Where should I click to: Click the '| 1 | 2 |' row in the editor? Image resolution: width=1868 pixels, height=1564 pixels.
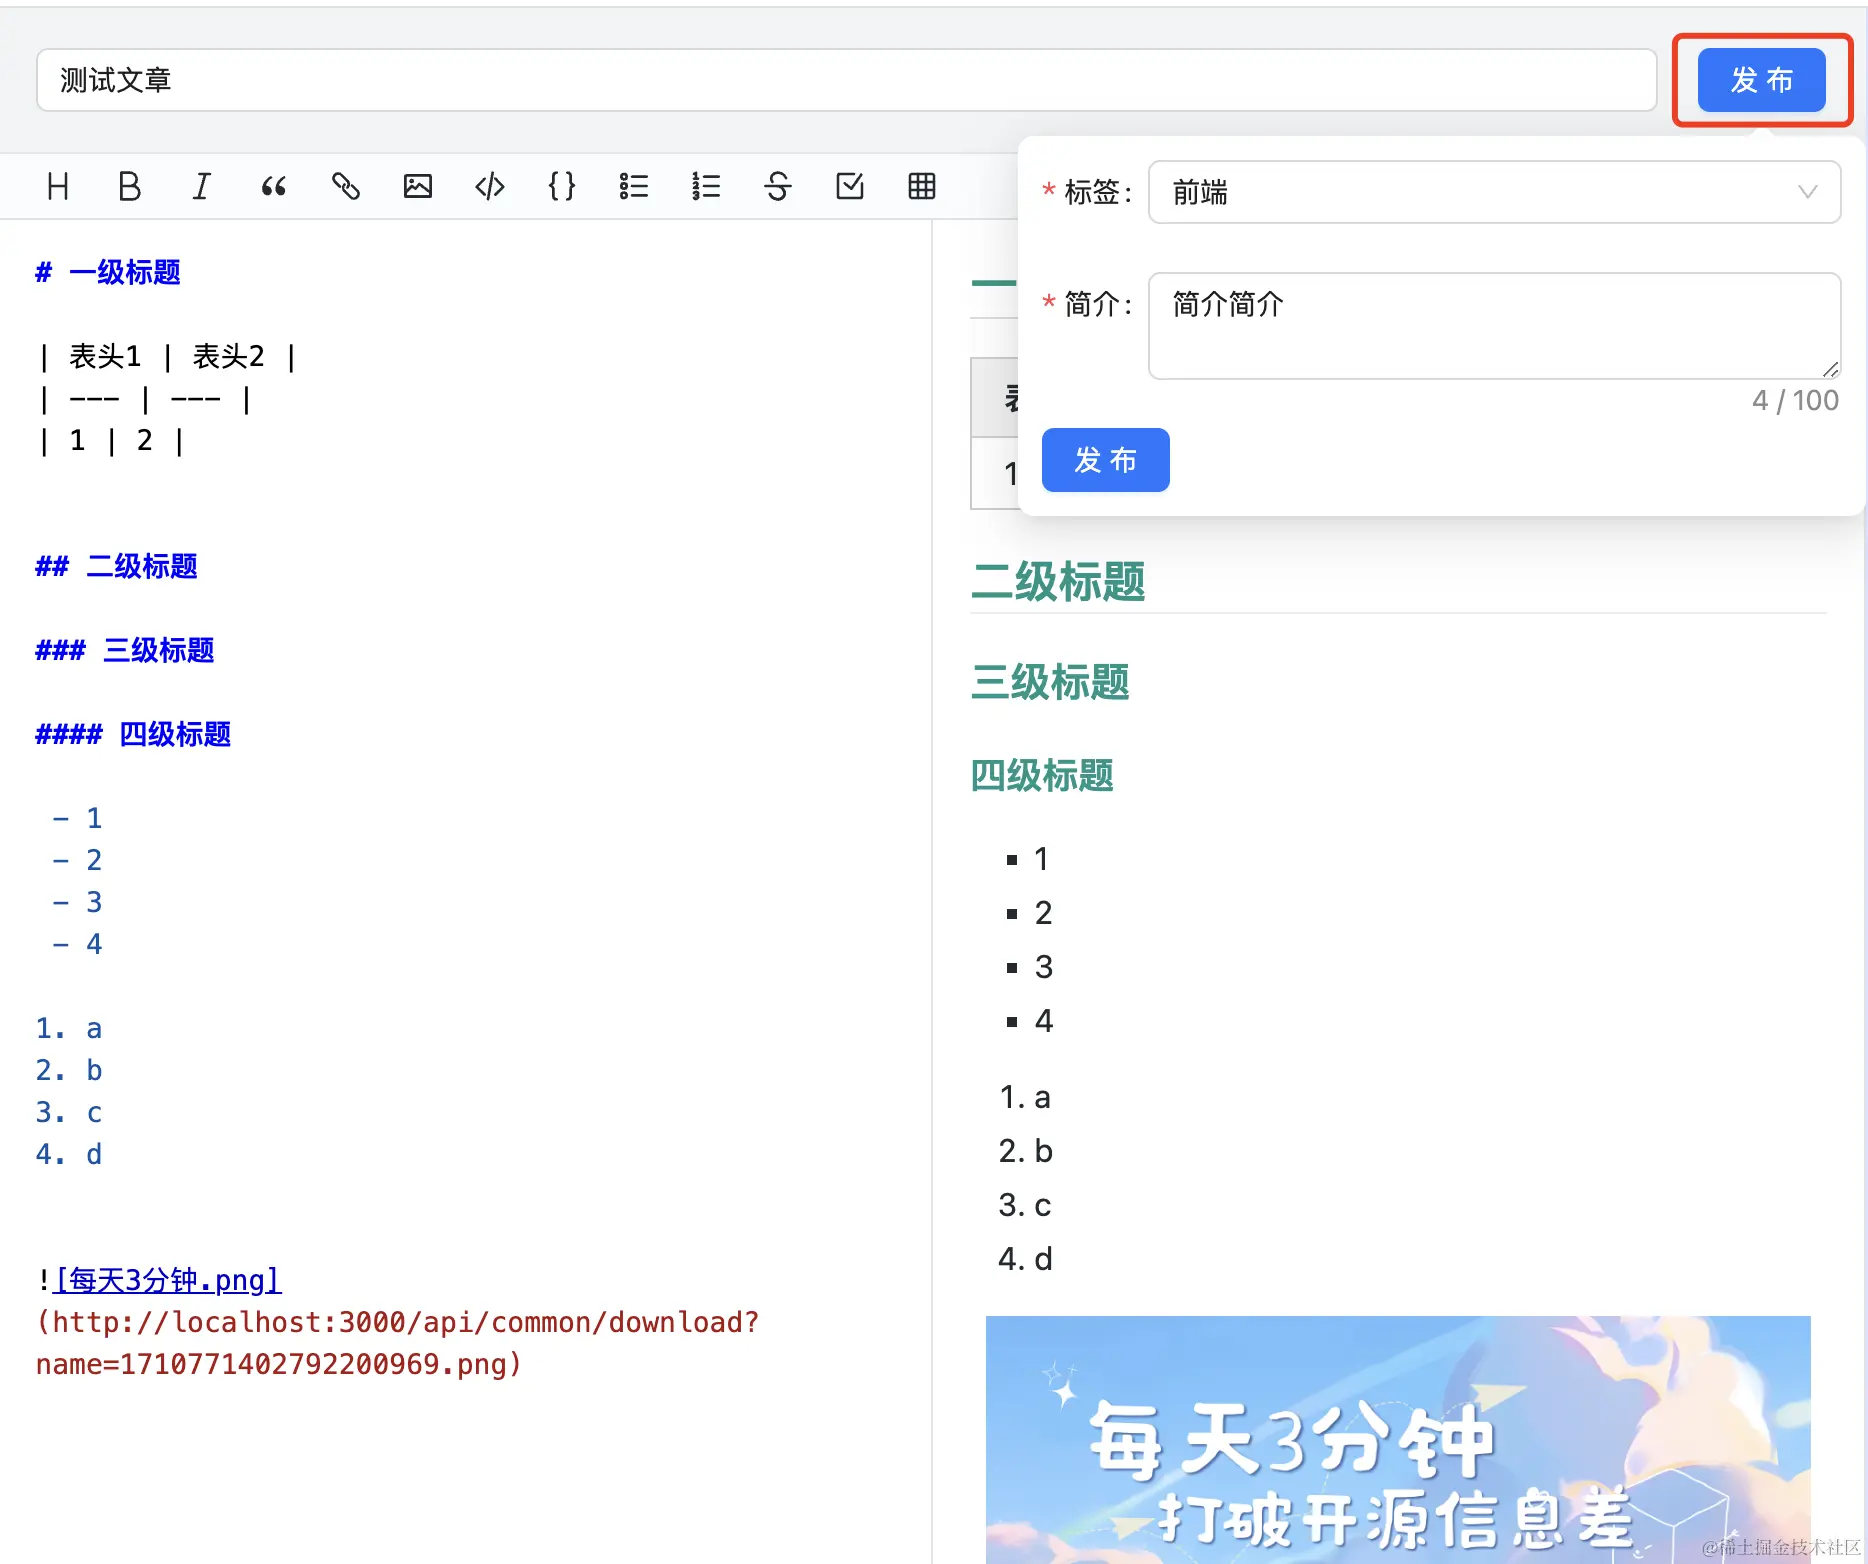click(111, 440)
